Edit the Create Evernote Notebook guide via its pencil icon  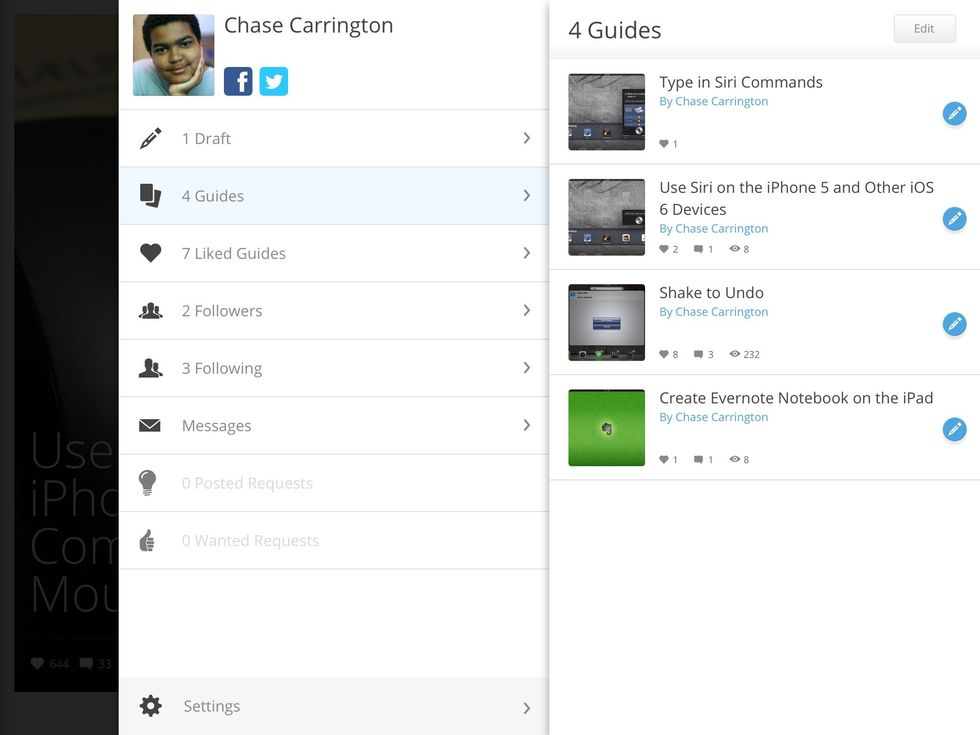954,429
